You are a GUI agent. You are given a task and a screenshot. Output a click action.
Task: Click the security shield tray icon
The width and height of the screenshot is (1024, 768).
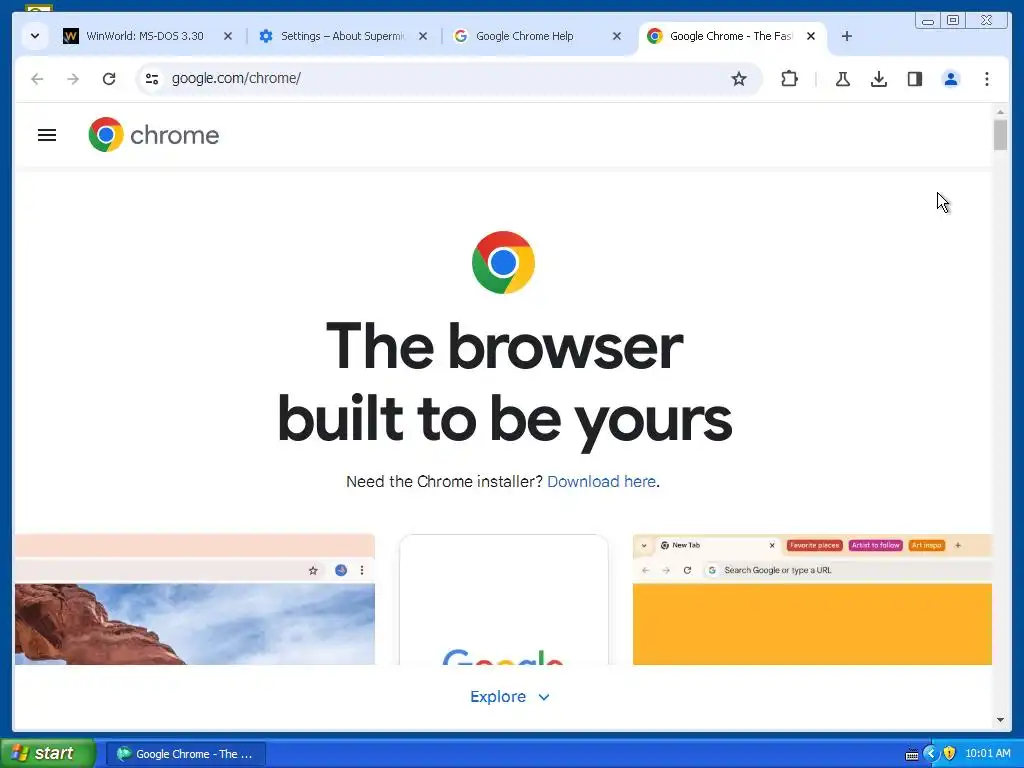pyautogui.click(x=950, y=754)
